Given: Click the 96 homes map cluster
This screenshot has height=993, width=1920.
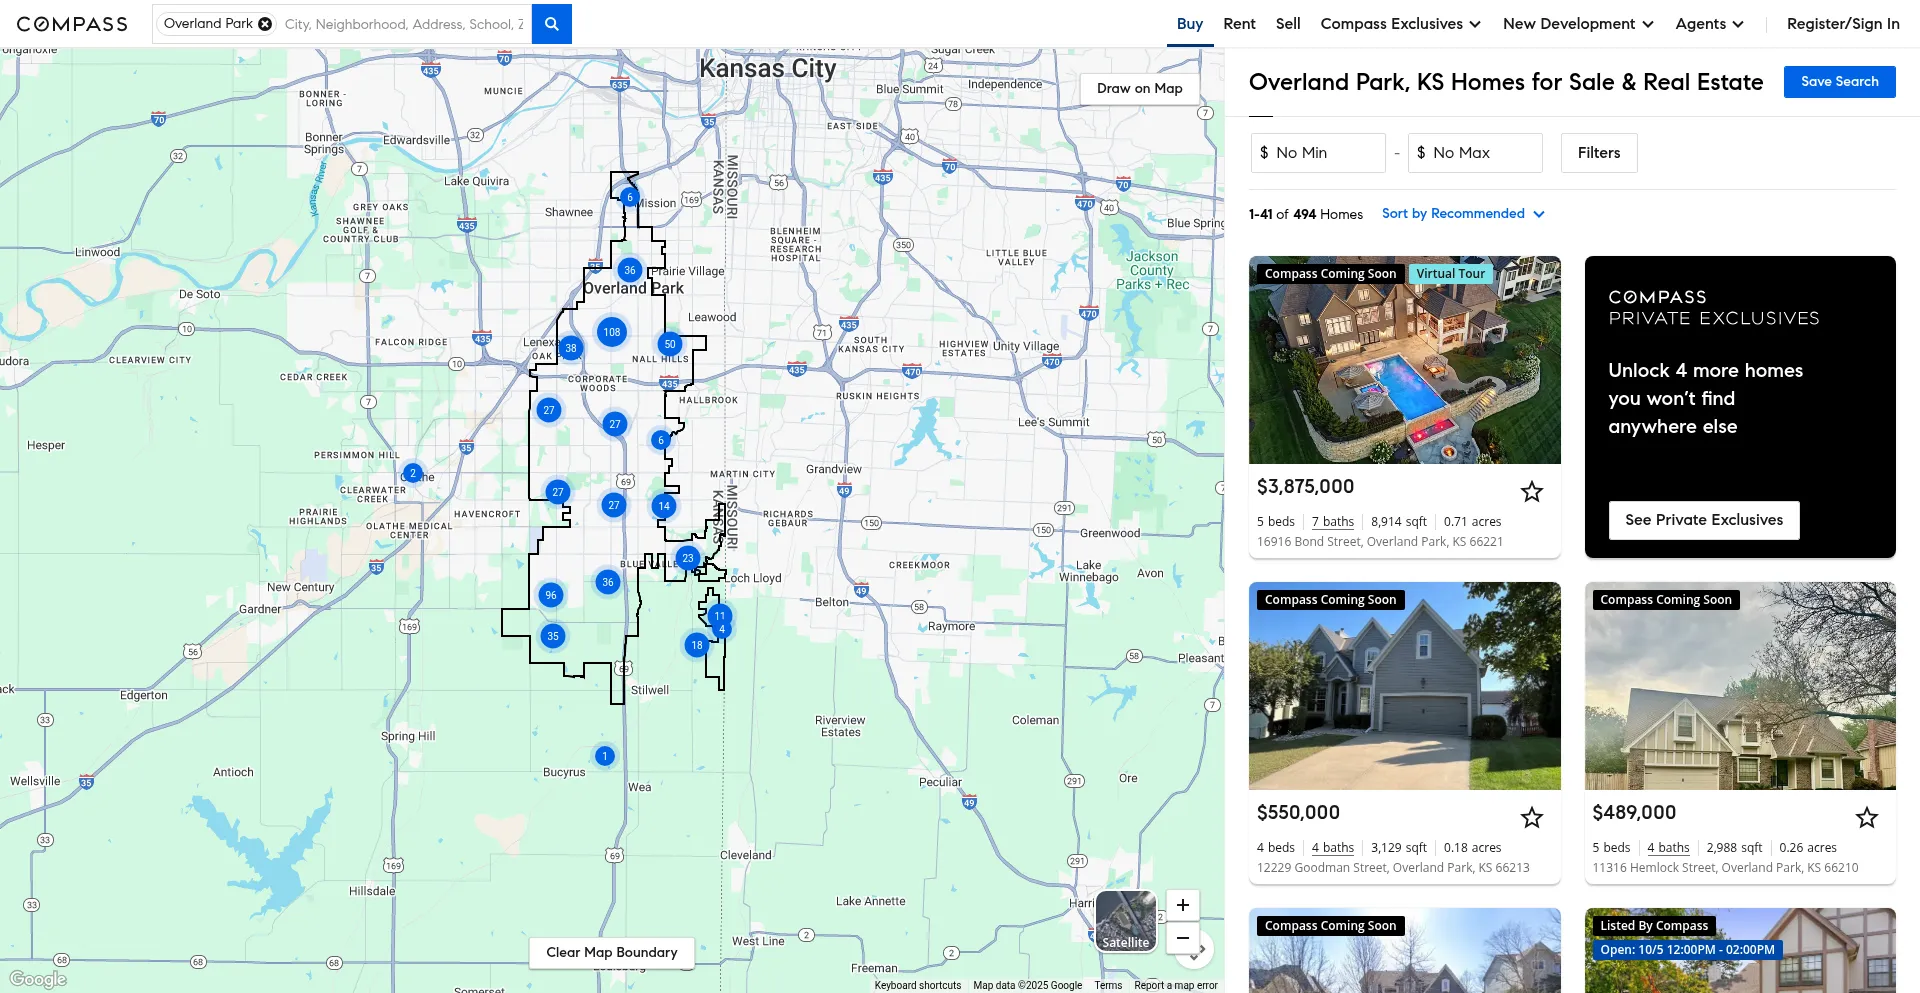Looking at the screenshot, I should click(551, 595).
